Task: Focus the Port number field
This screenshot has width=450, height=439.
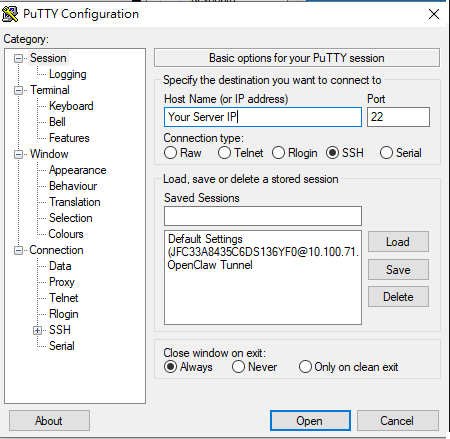Action: (398, 117)
